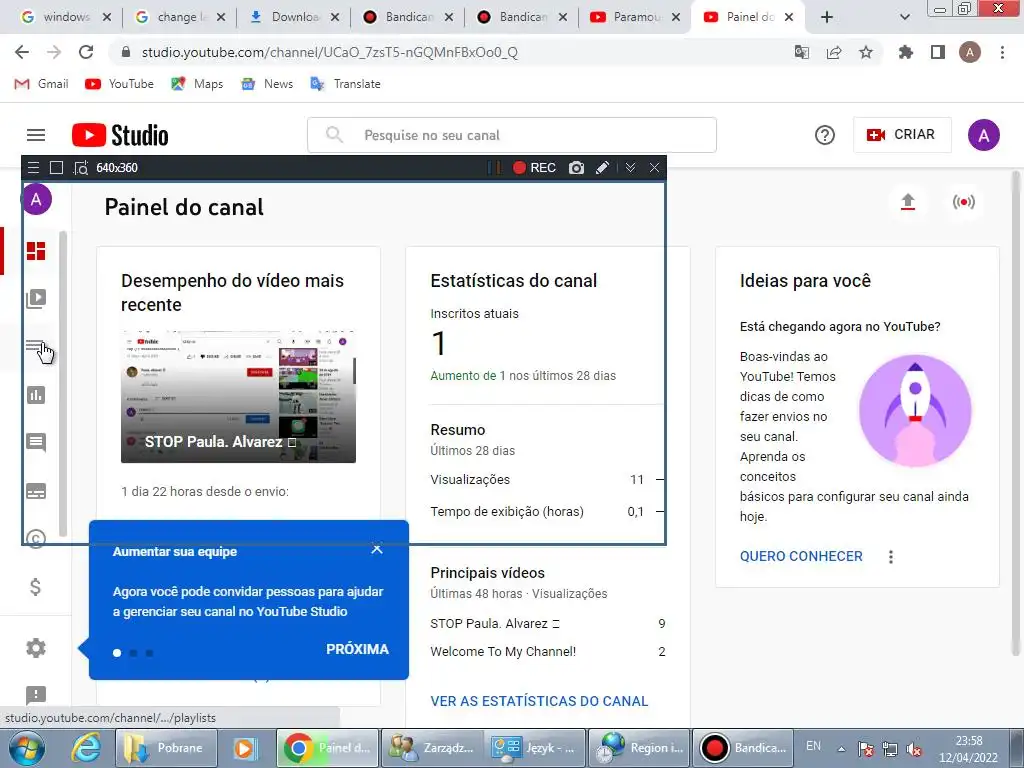Click the address bar URL
This screenshot has height=768, width=1024.
(x=330, y=52)
